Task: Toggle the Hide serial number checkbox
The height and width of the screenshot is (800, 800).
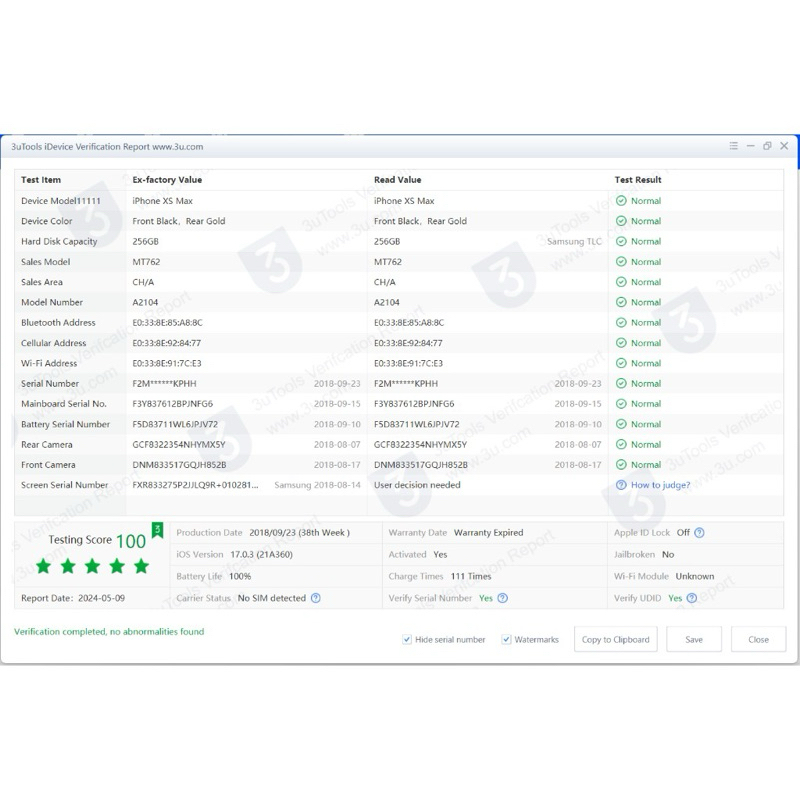Action: point(408,640)
